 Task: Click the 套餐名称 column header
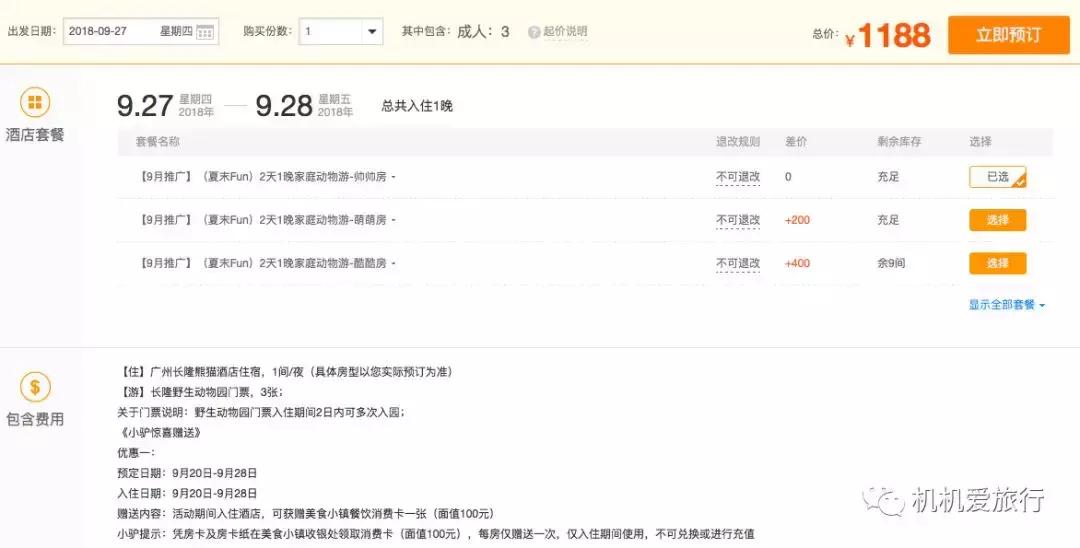pyautogui.click(x=158, y=142)
